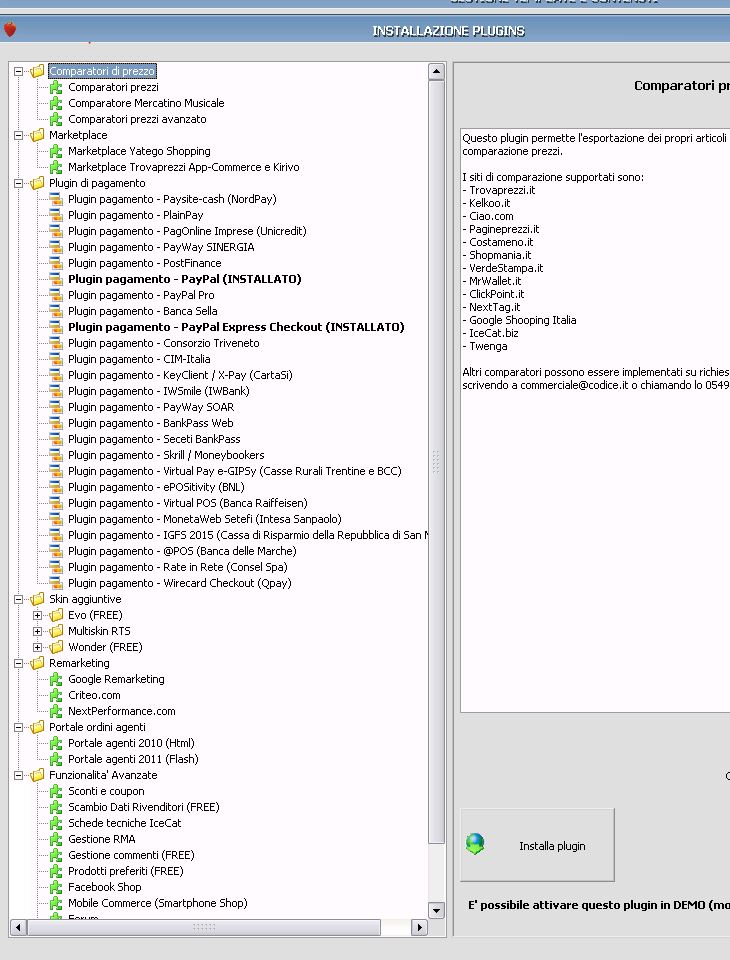Click the puzzle icon beside Facebook Shop

click(x=56, y=887)
